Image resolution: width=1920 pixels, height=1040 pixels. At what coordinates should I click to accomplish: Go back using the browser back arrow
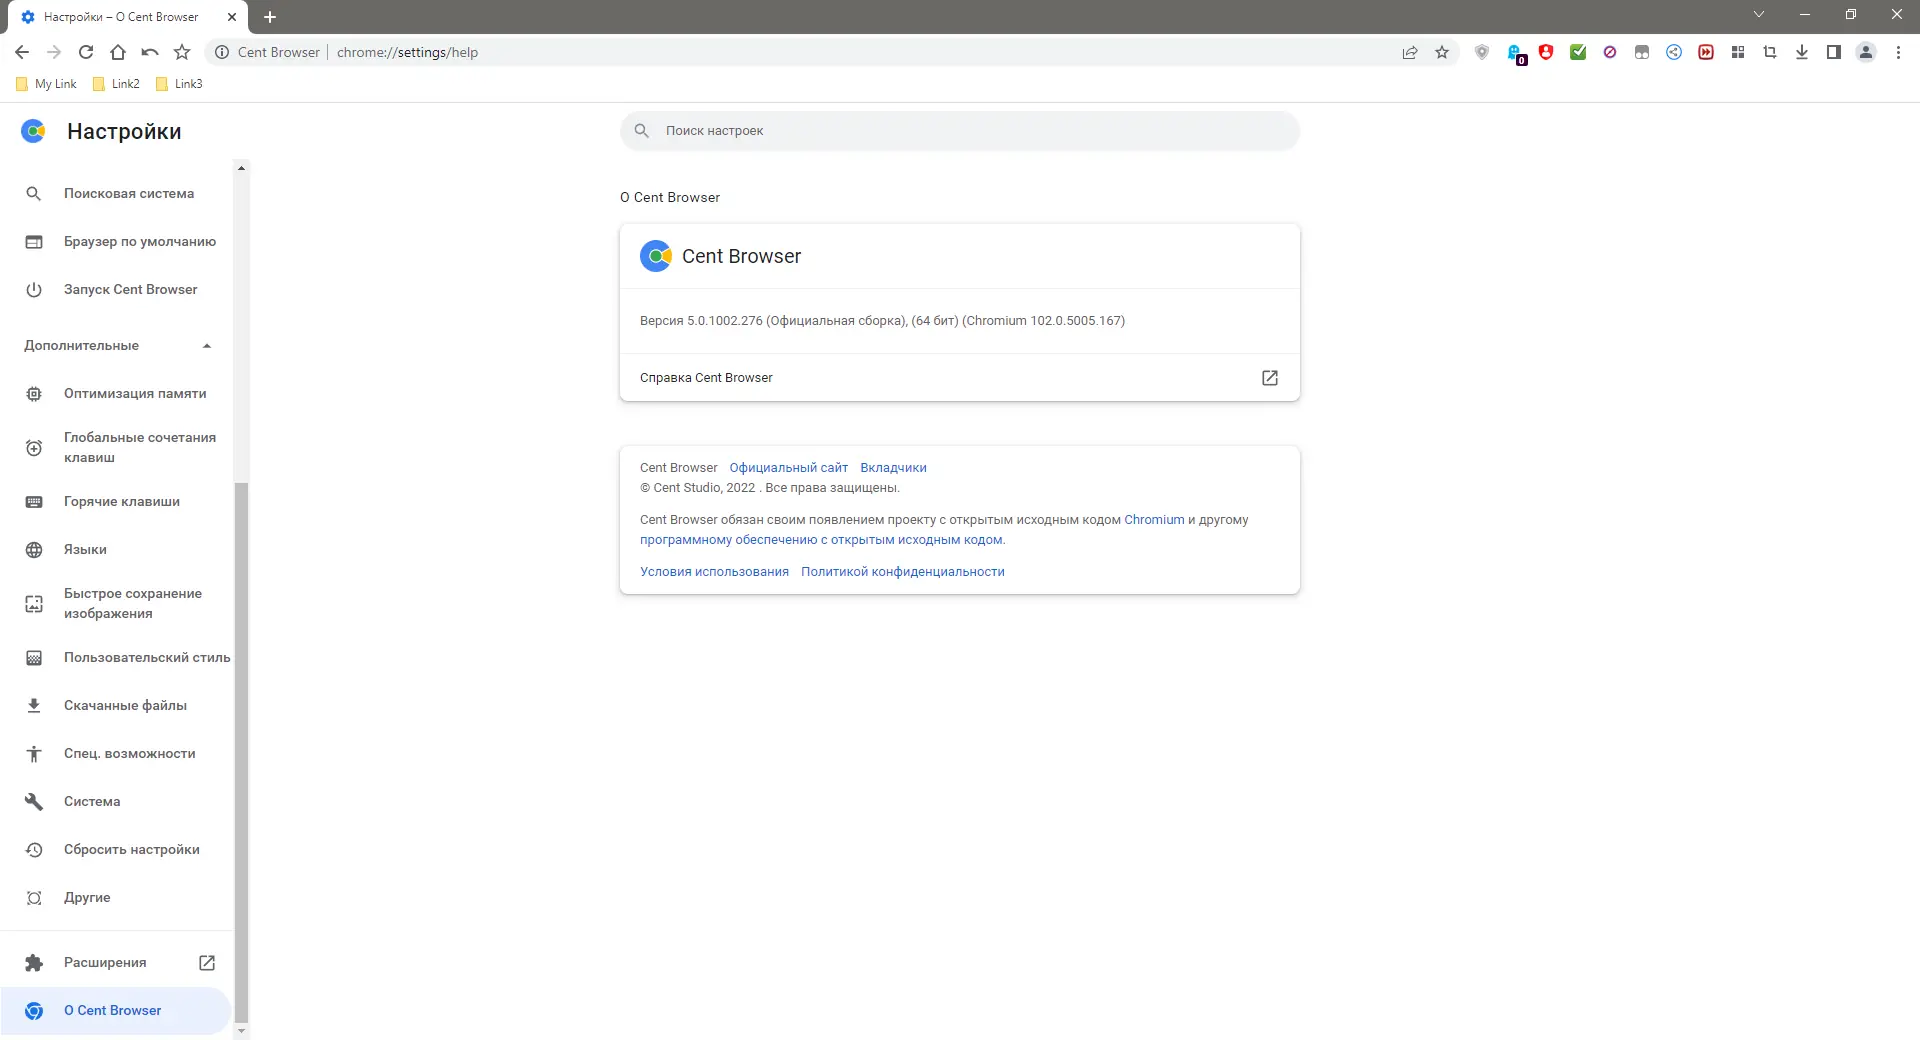click(22, 52)
